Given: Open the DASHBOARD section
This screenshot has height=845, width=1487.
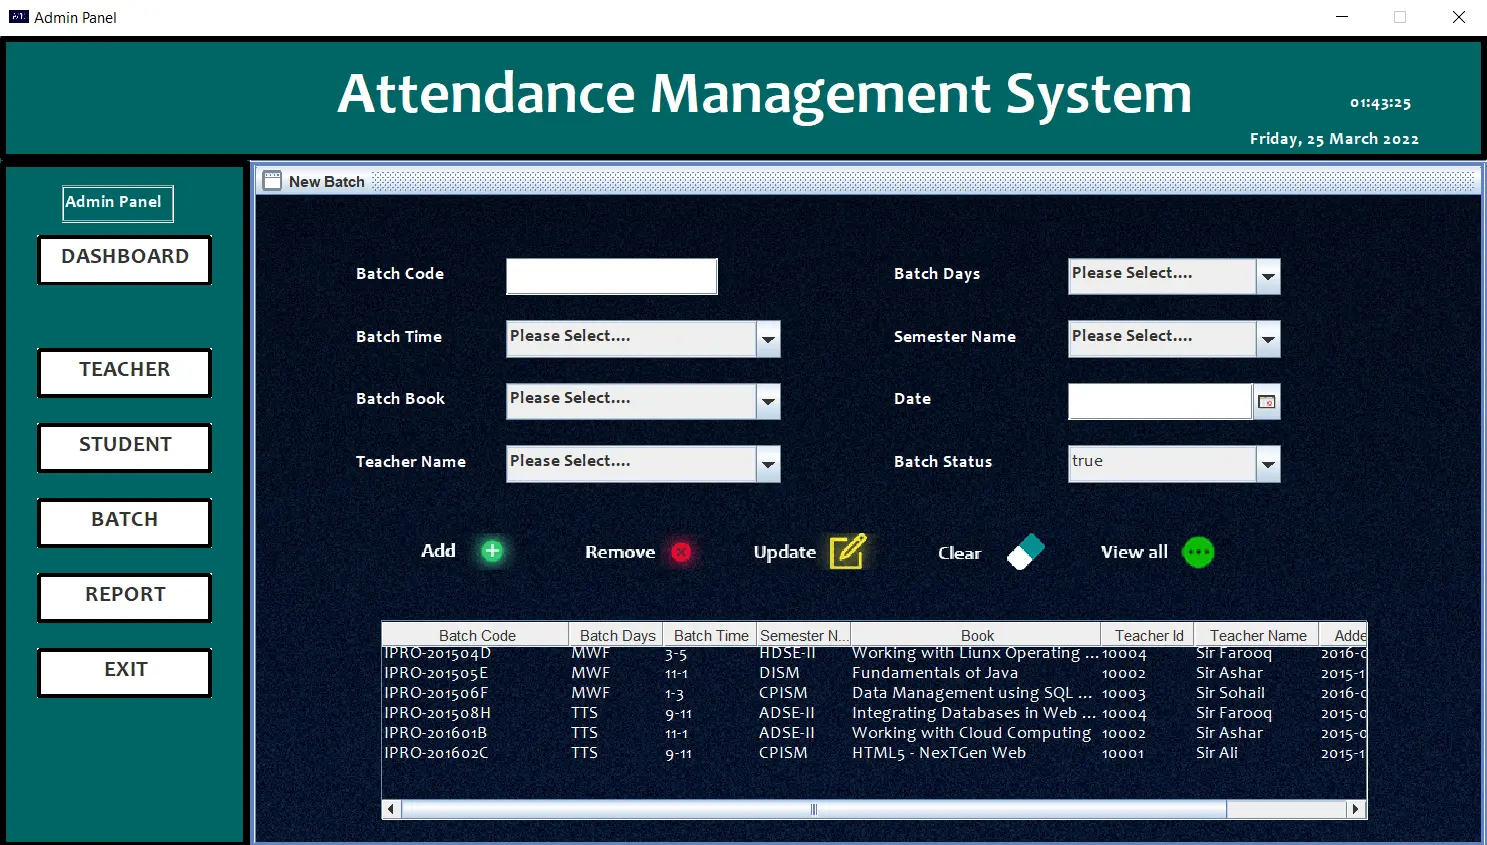Looking at the screenshot, I should click(125, 260).
